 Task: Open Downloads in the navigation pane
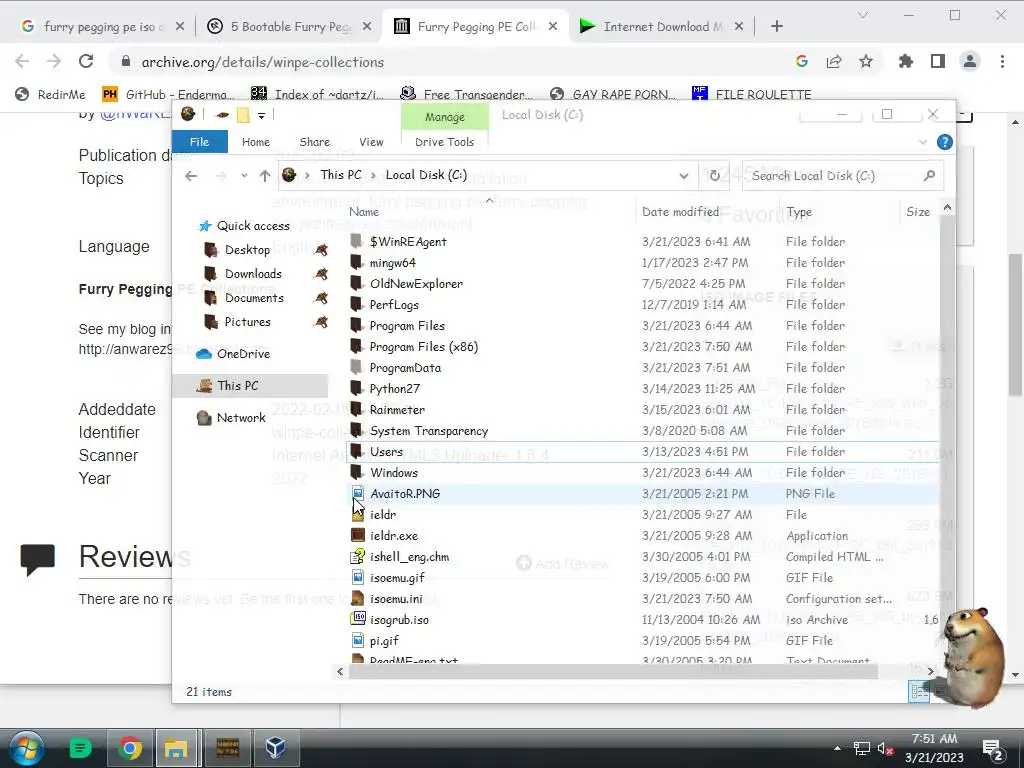point(253,274)
